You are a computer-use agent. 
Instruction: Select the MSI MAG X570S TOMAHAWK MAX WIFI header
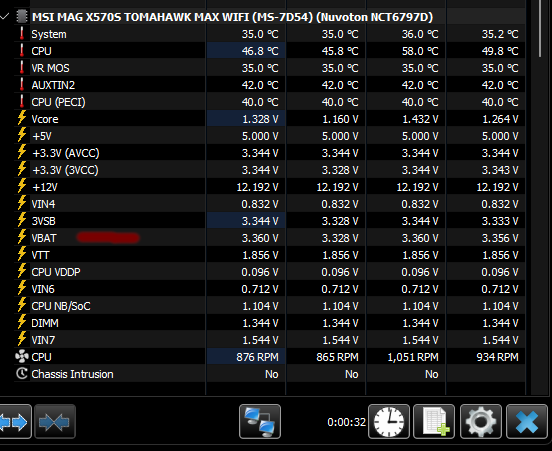tap(232, 17)
